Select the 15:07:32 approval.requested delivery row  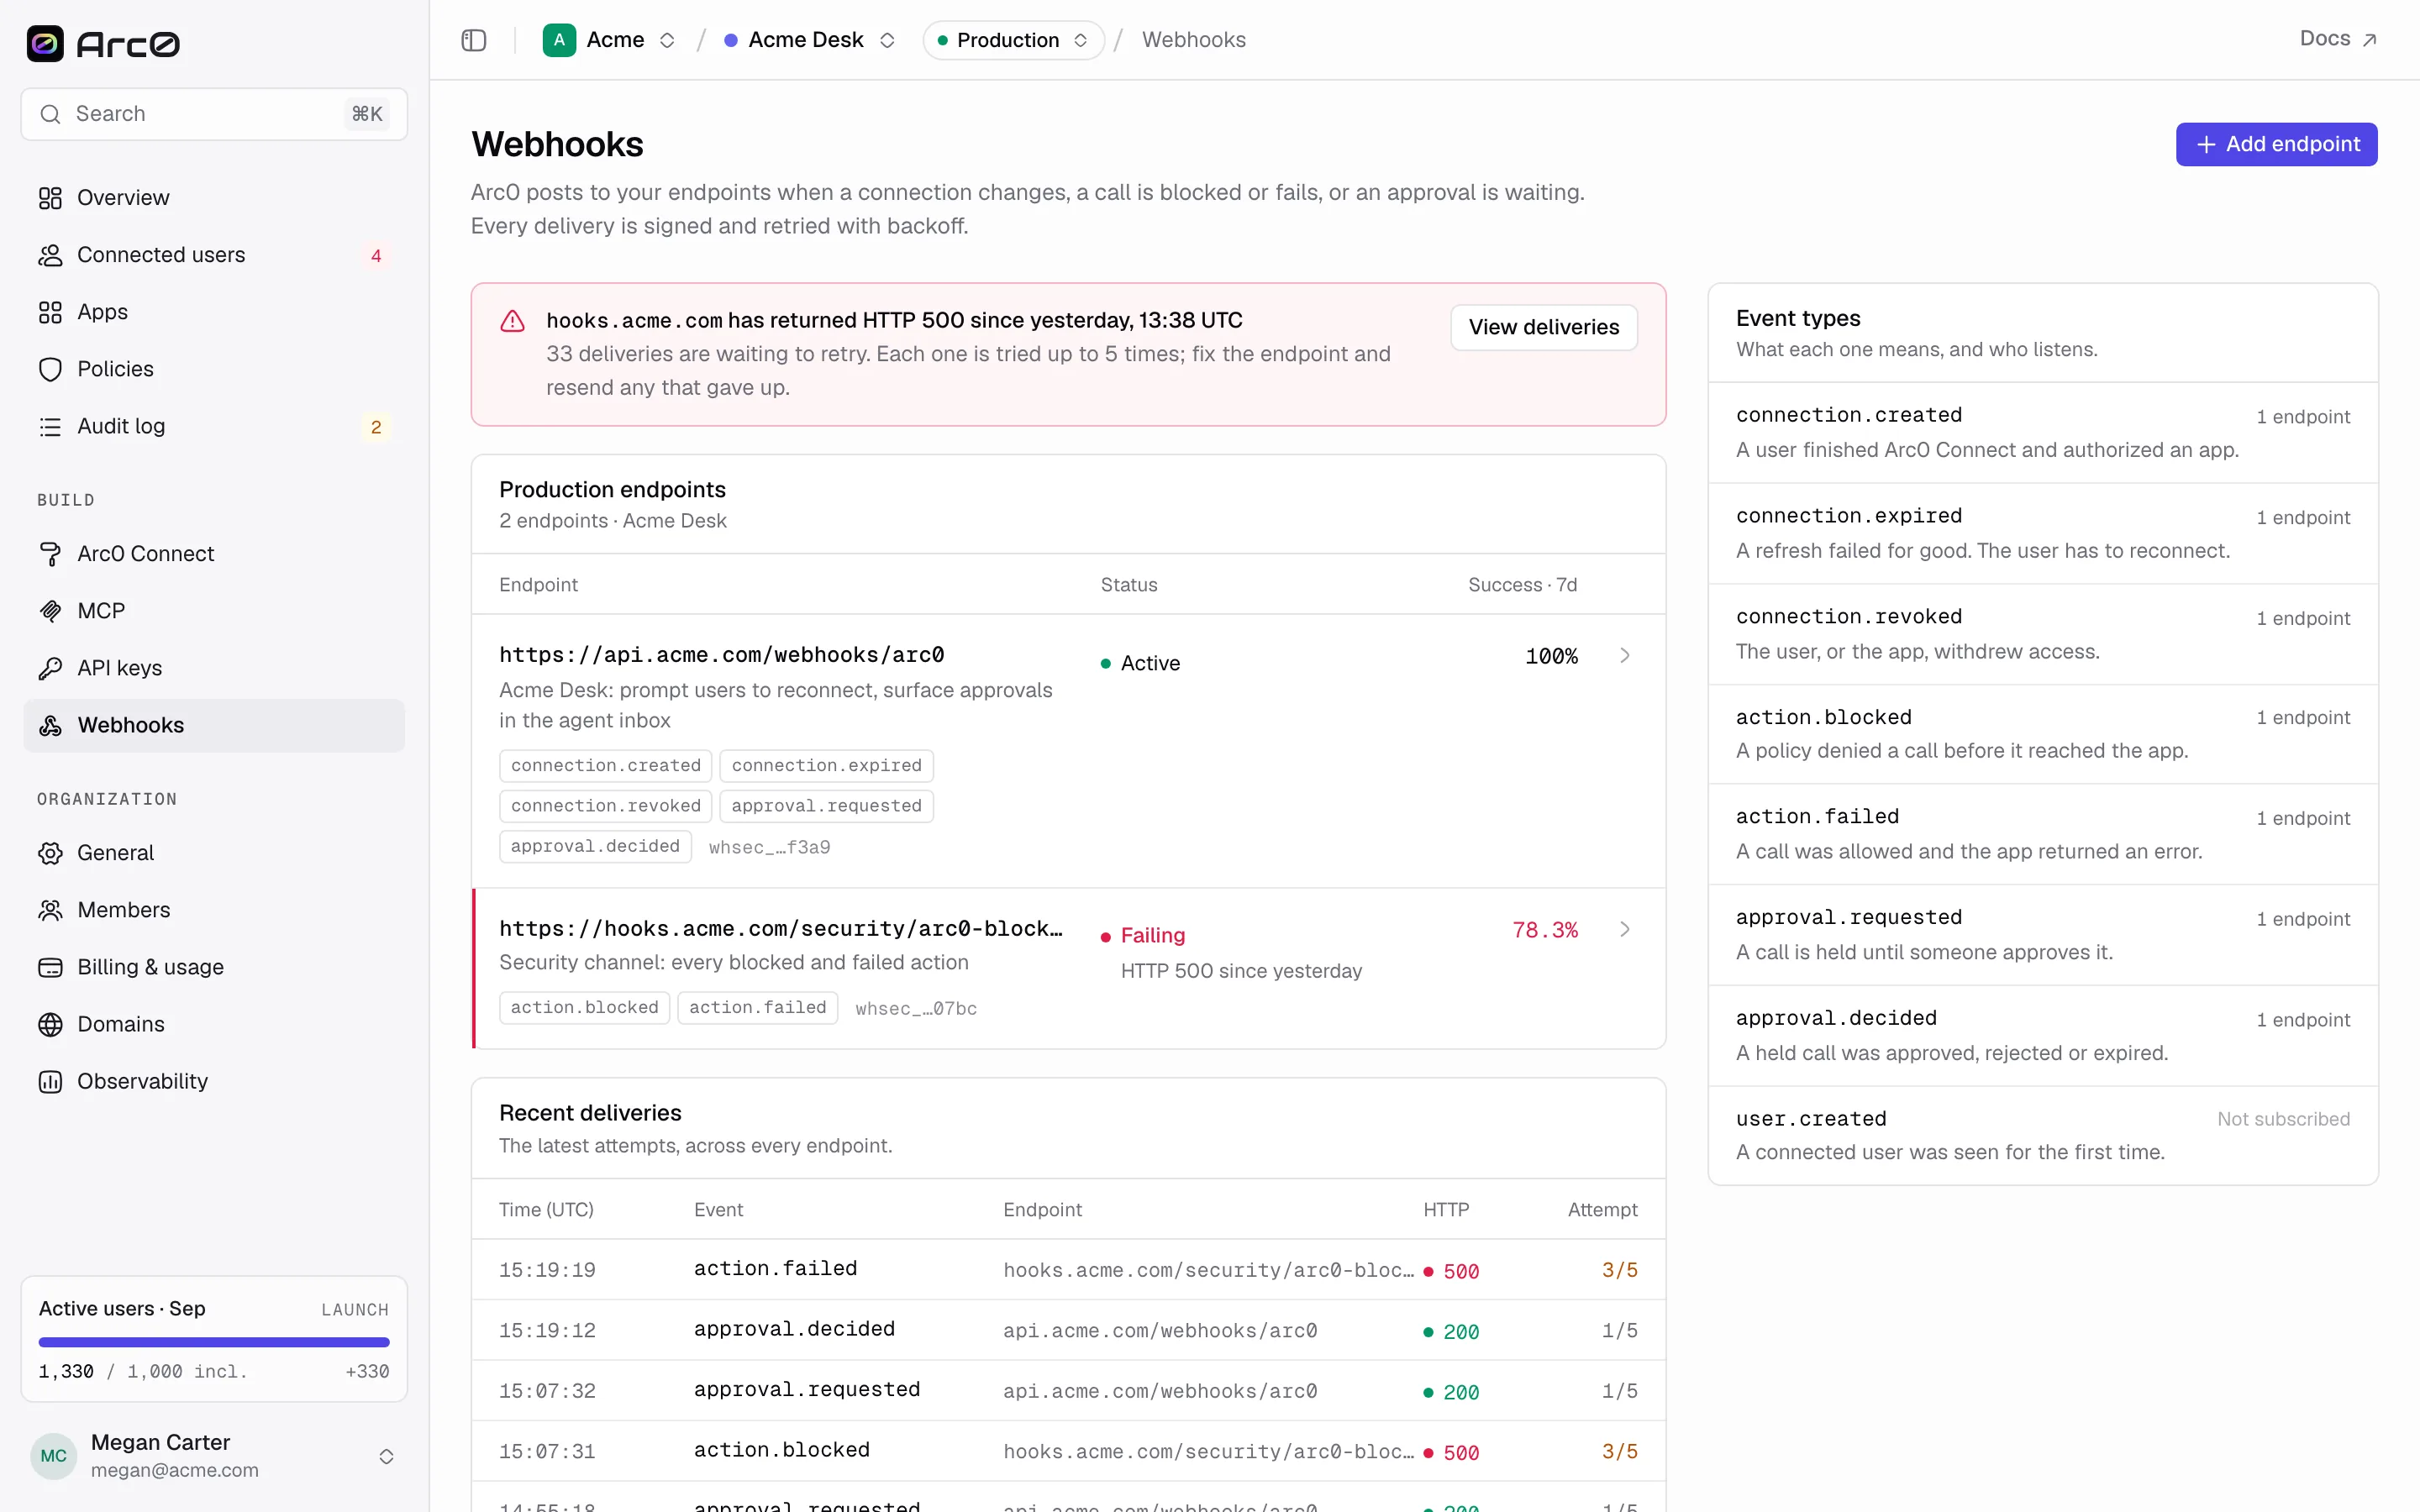tap(1068, 1391)
